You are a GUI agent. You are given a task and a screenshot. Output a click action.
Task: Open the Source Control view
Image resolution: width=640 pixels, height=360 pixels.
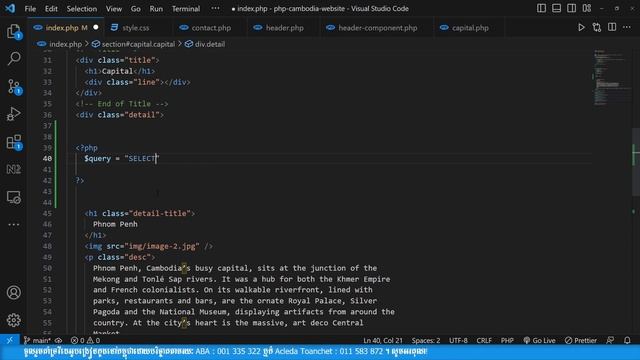[13, 87]
